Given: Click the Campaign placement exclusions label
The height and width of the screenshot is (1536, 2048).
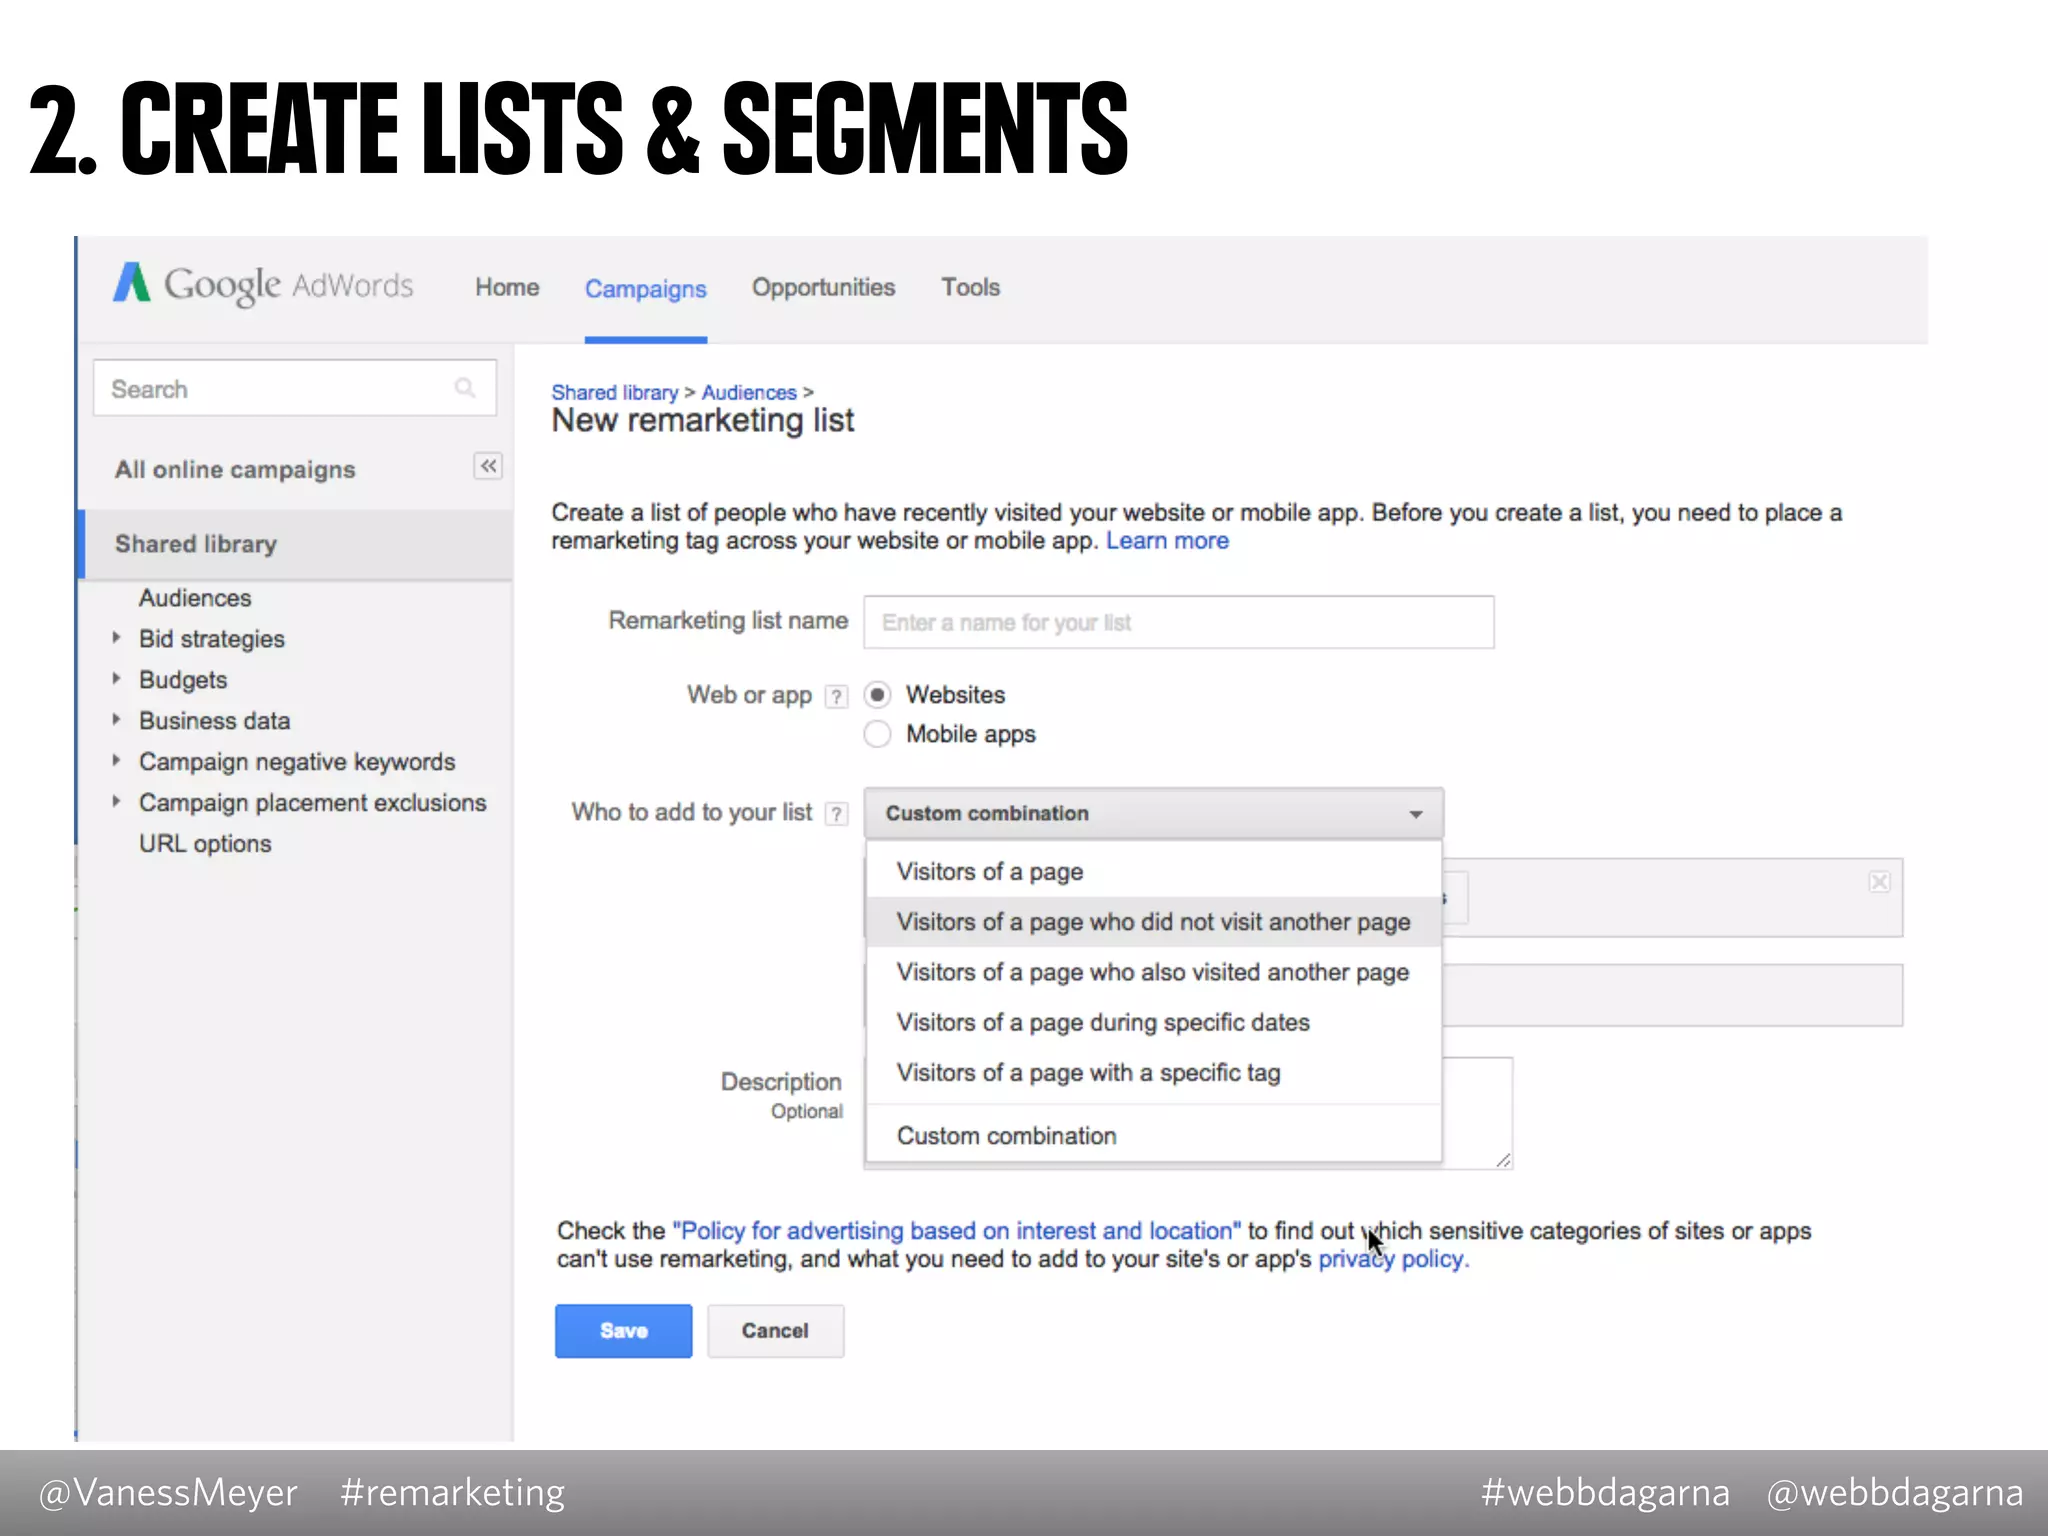Looking at the screenshot, I should tap(313, 803).
